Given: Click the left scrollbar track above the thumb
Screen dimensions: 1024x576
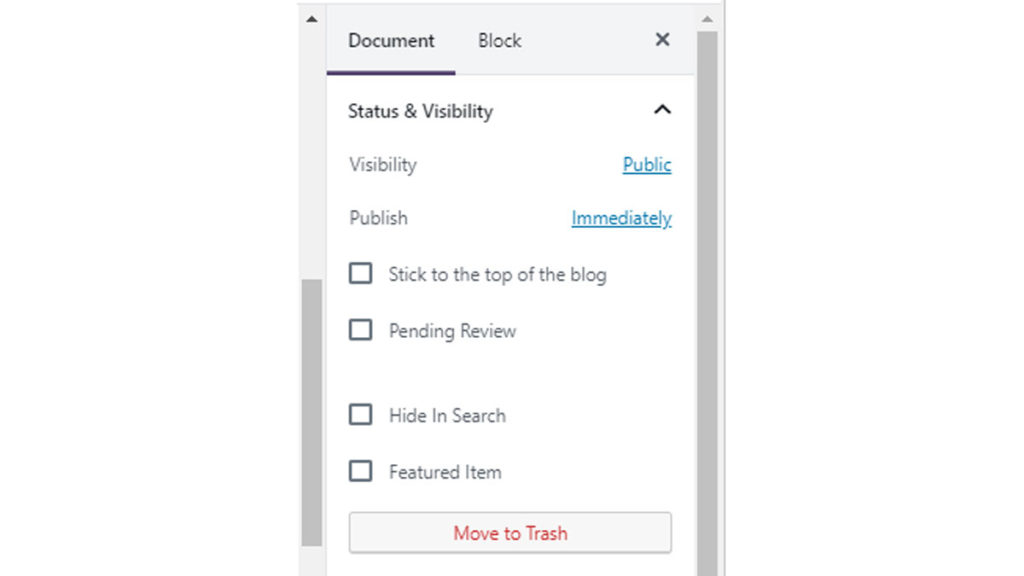Looking at the screenshot, I should [x=312, y=150].
